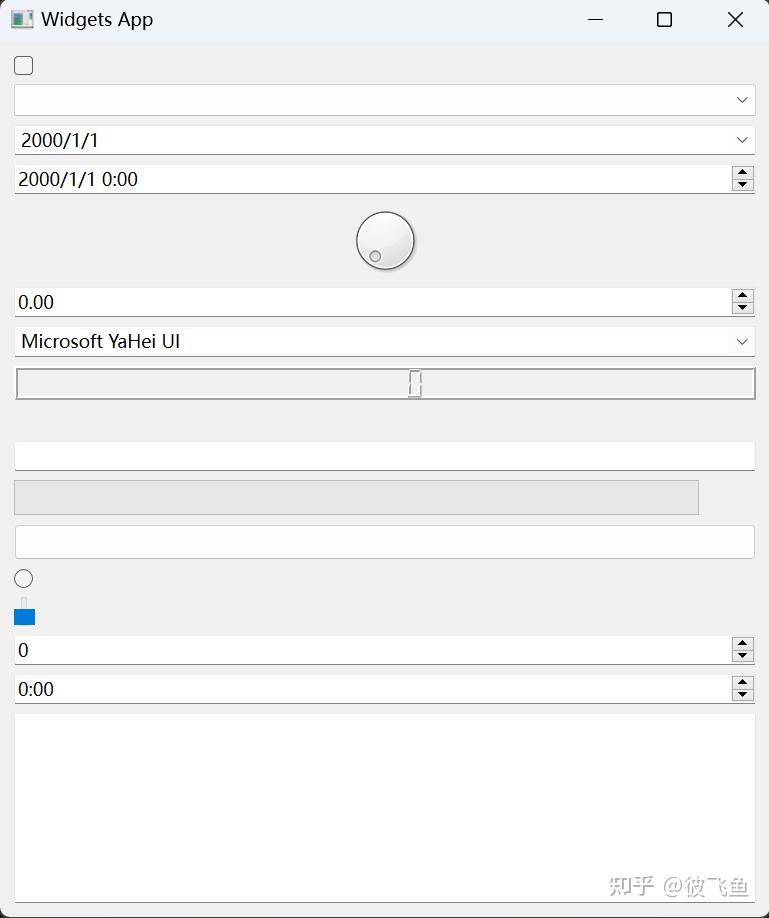The image size is (769, 918).
Task: Increment the integer spinbox showing 0
Action: [x=742, y=644]
